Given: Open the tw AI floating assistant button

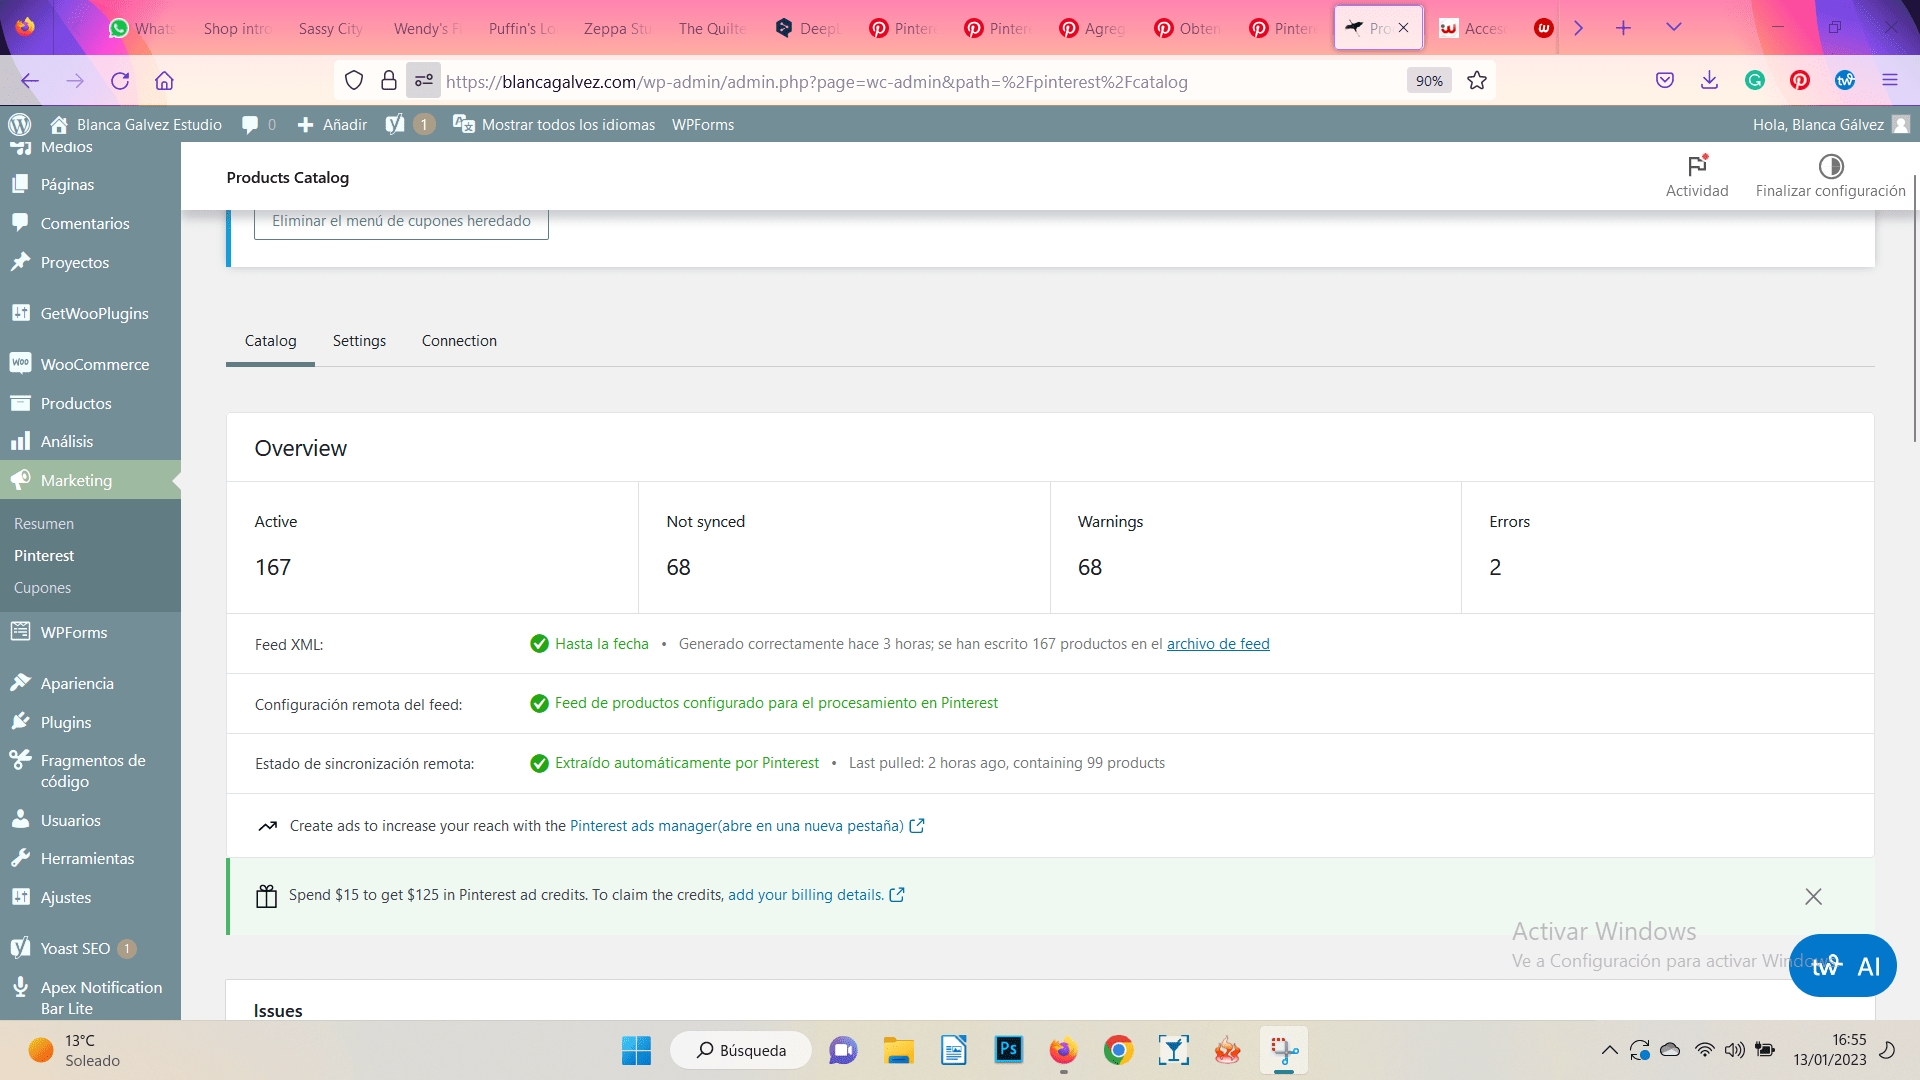Looking at the screenshot, I should tap(1843, 966).
